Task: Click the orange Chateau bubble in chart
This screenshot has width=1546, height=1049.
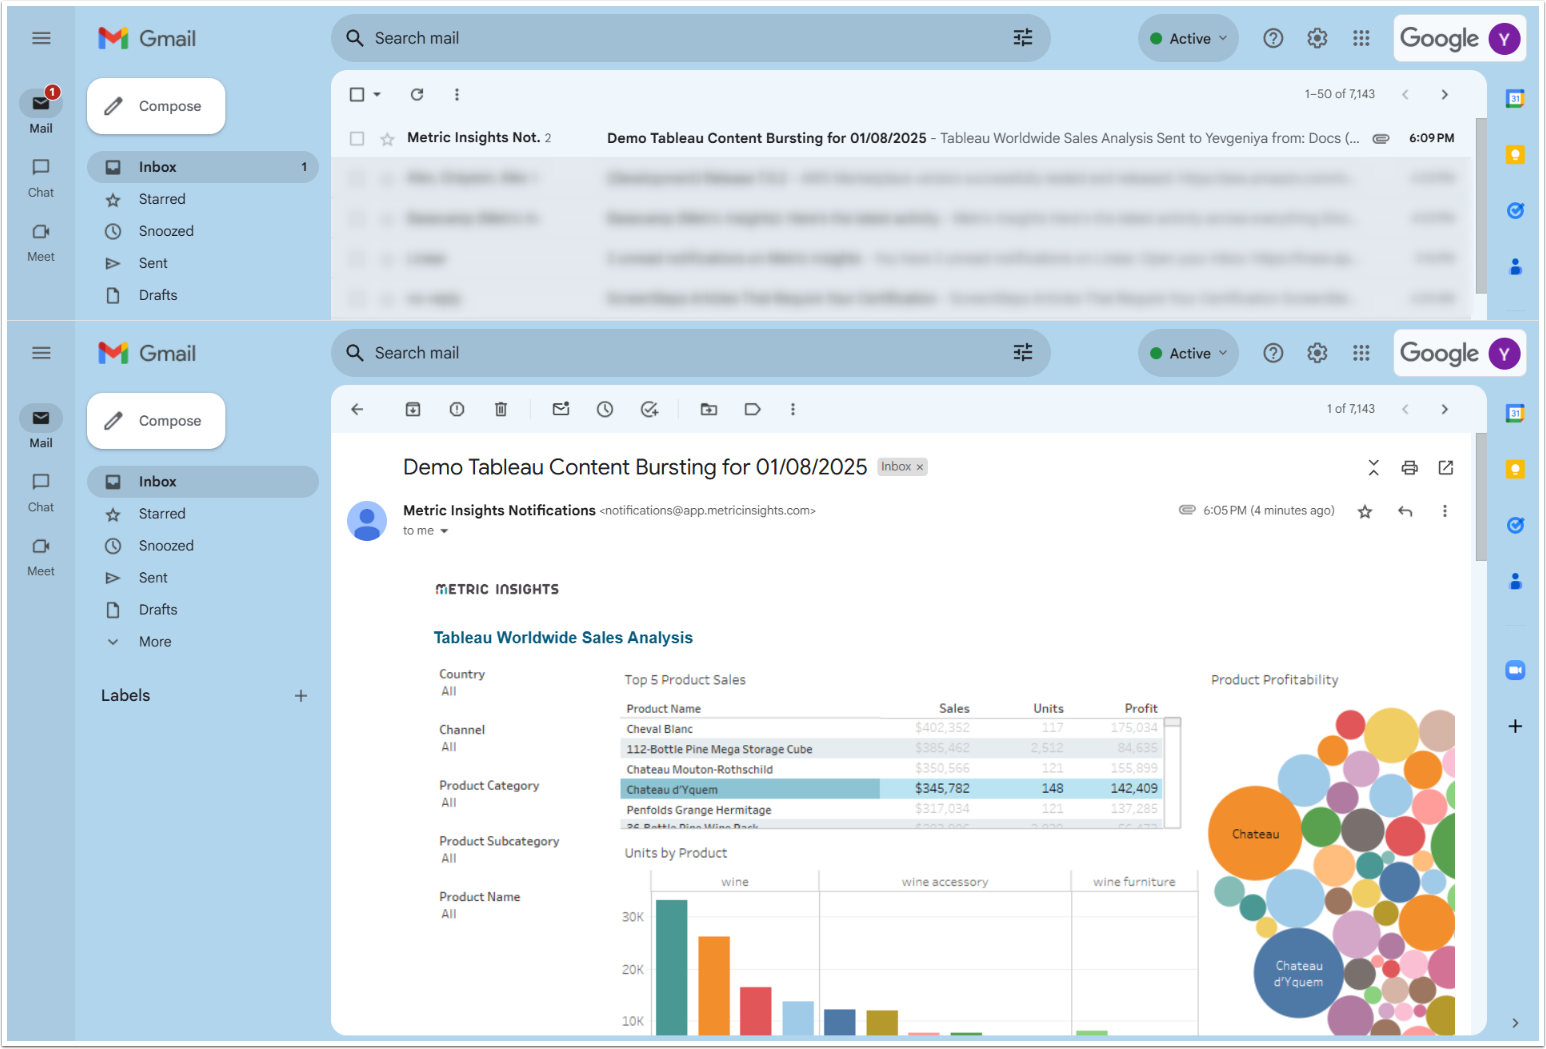Action: (1254, 833)
